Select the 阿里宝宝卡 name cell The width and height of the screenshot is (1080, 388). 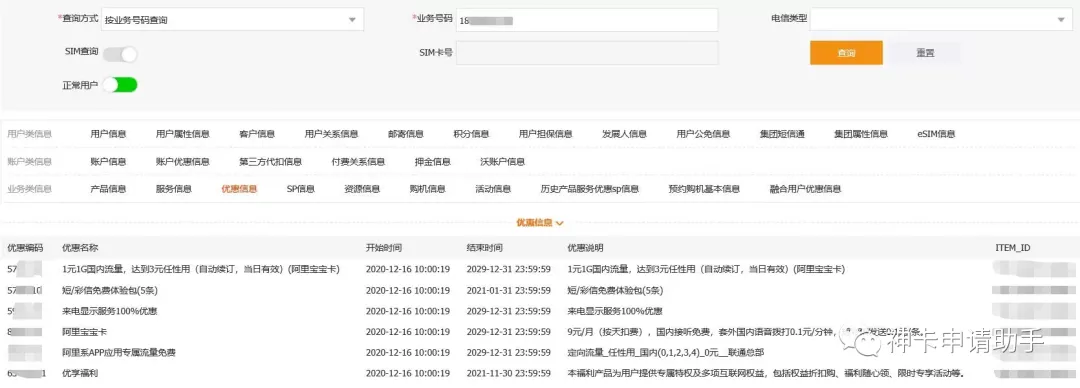(84, 331)
